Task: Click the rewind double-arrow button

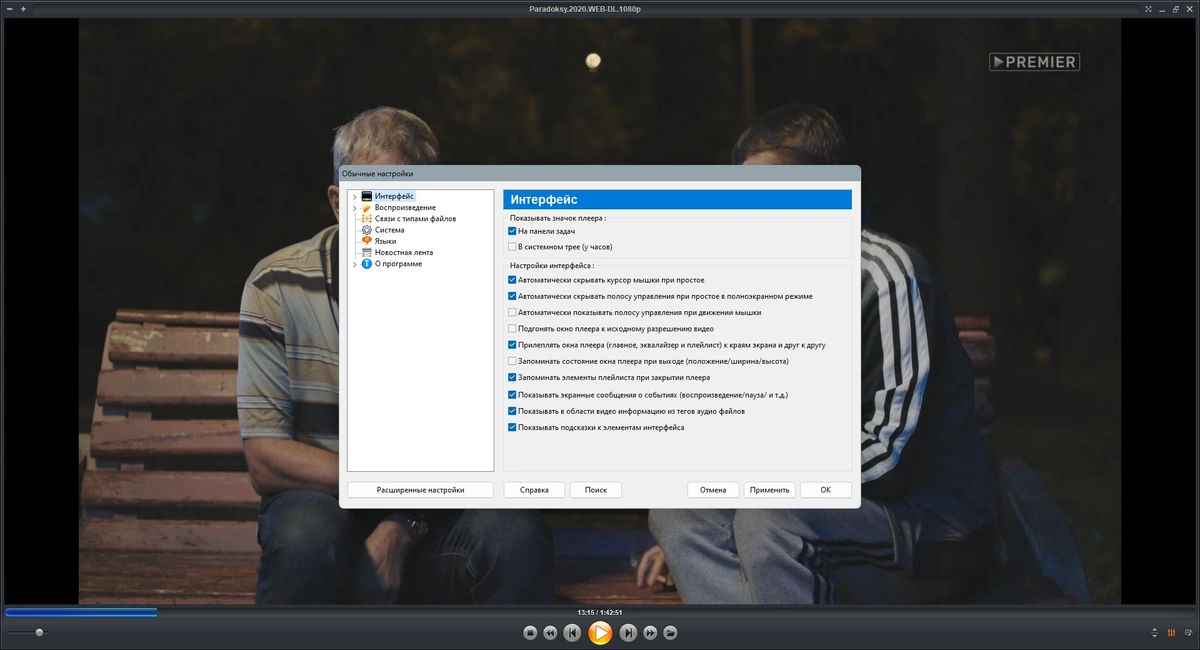Action: tap(550, 633)
